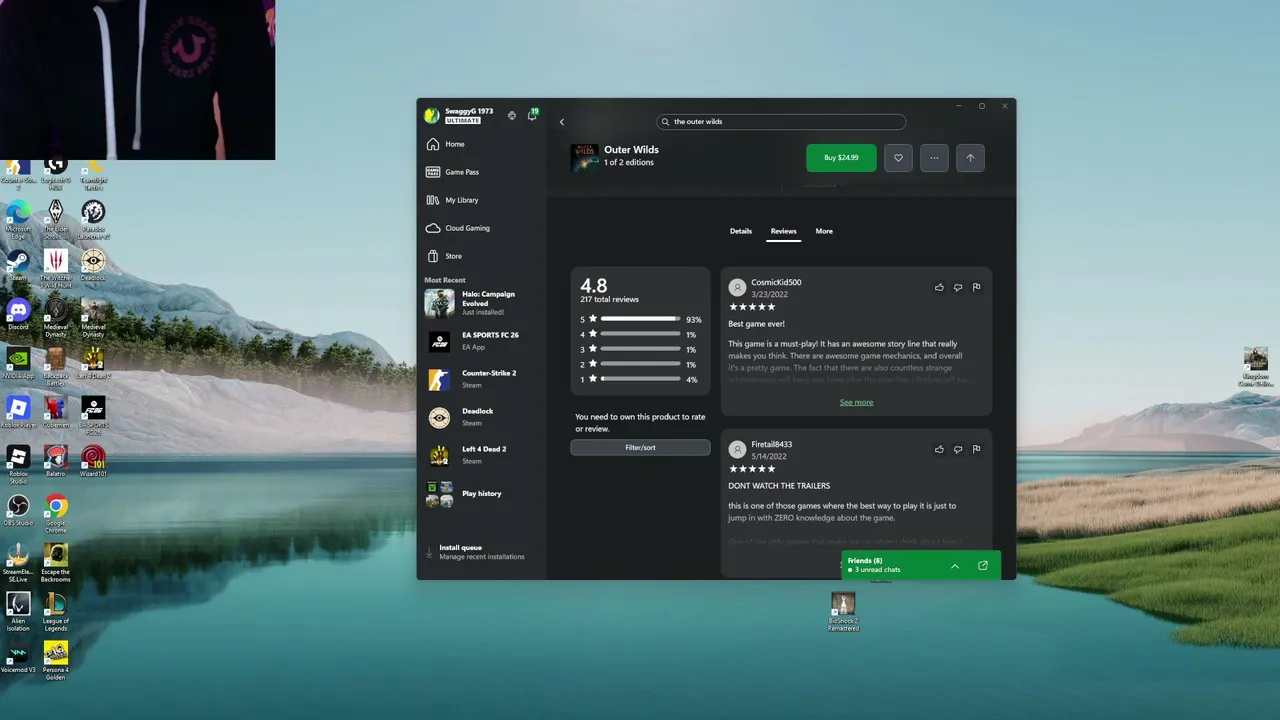Open Balatro desktop shortcut
The height and width of the screenshot is (720, 1280).
tap(56, 460)
